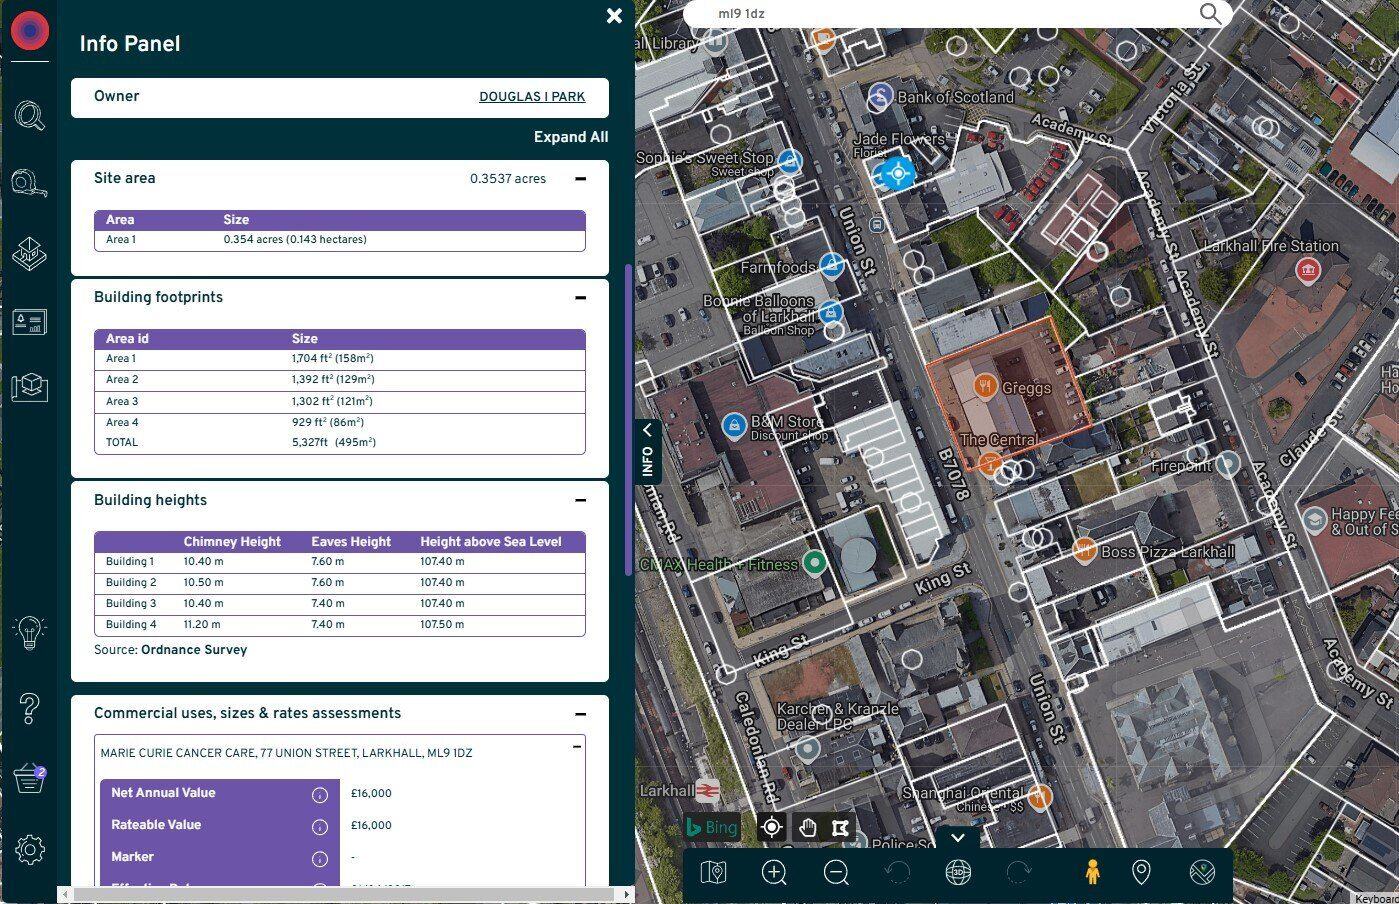The image size is (1399, 904).
Task: Click the zoom in magnifier on map toolbar
Action: (x=774, y=873)
